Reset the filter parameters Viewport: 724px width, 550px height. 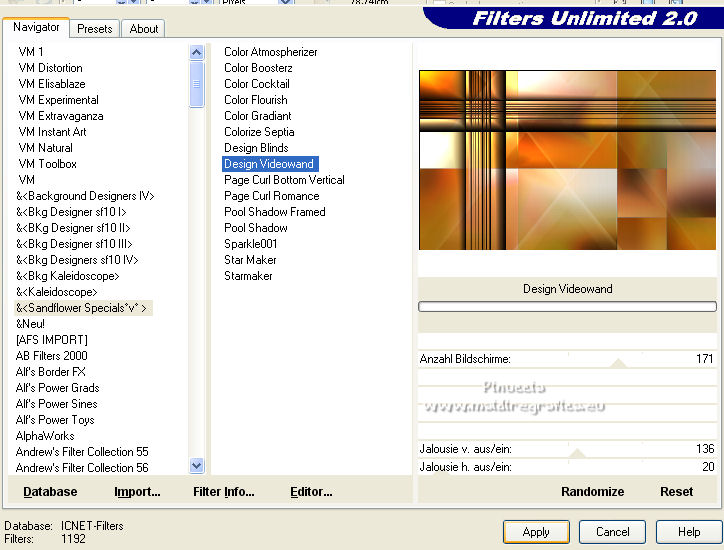click(x=676, y=491)
